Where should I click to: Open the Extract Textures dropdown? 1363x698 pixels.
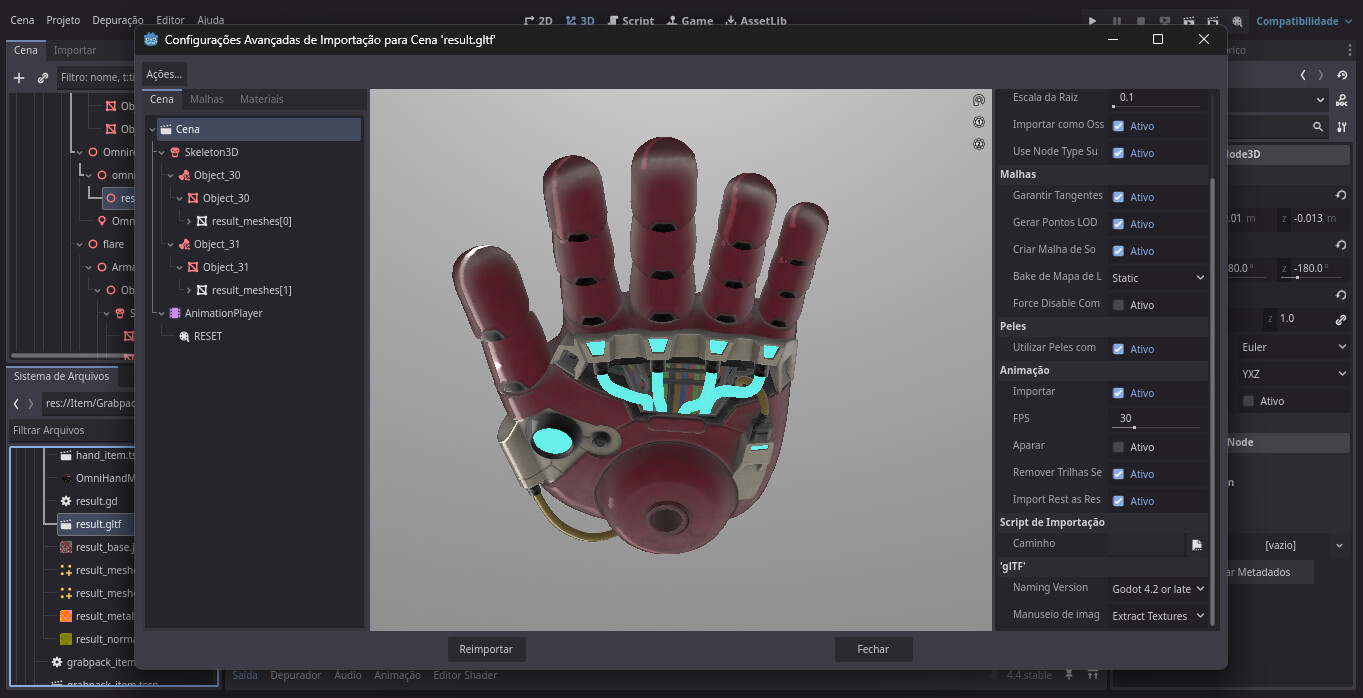1158,616
